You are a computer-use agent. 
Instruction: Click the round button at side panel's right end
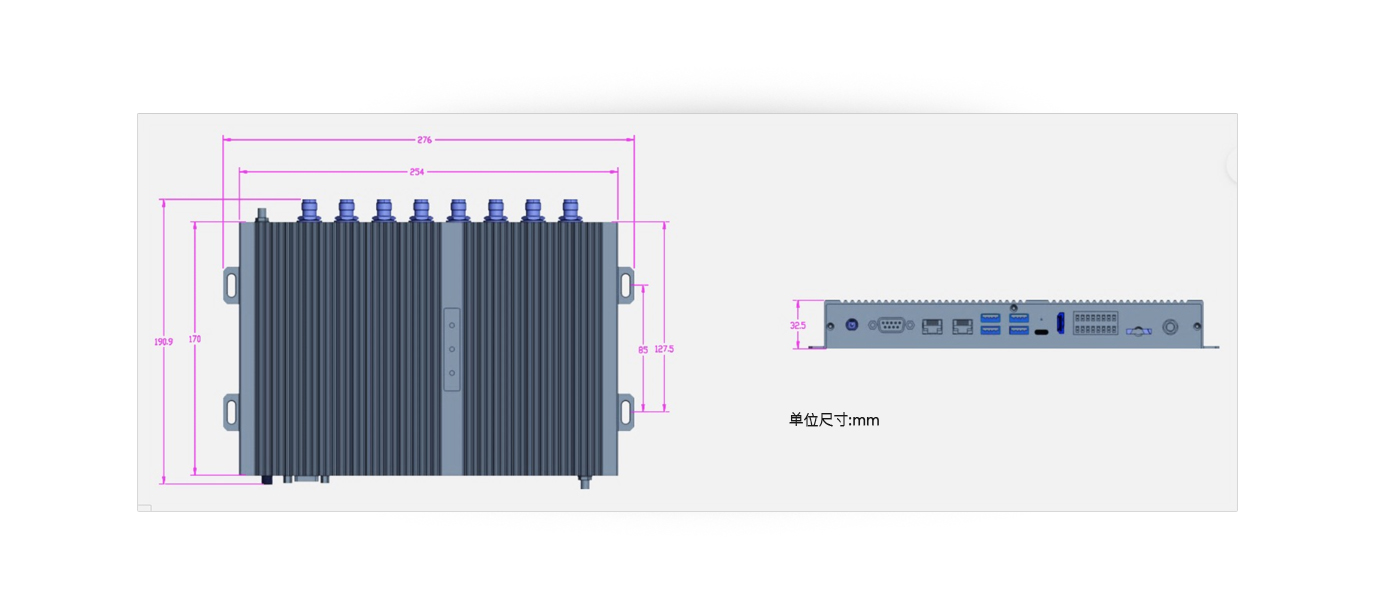click(1170, 327)
